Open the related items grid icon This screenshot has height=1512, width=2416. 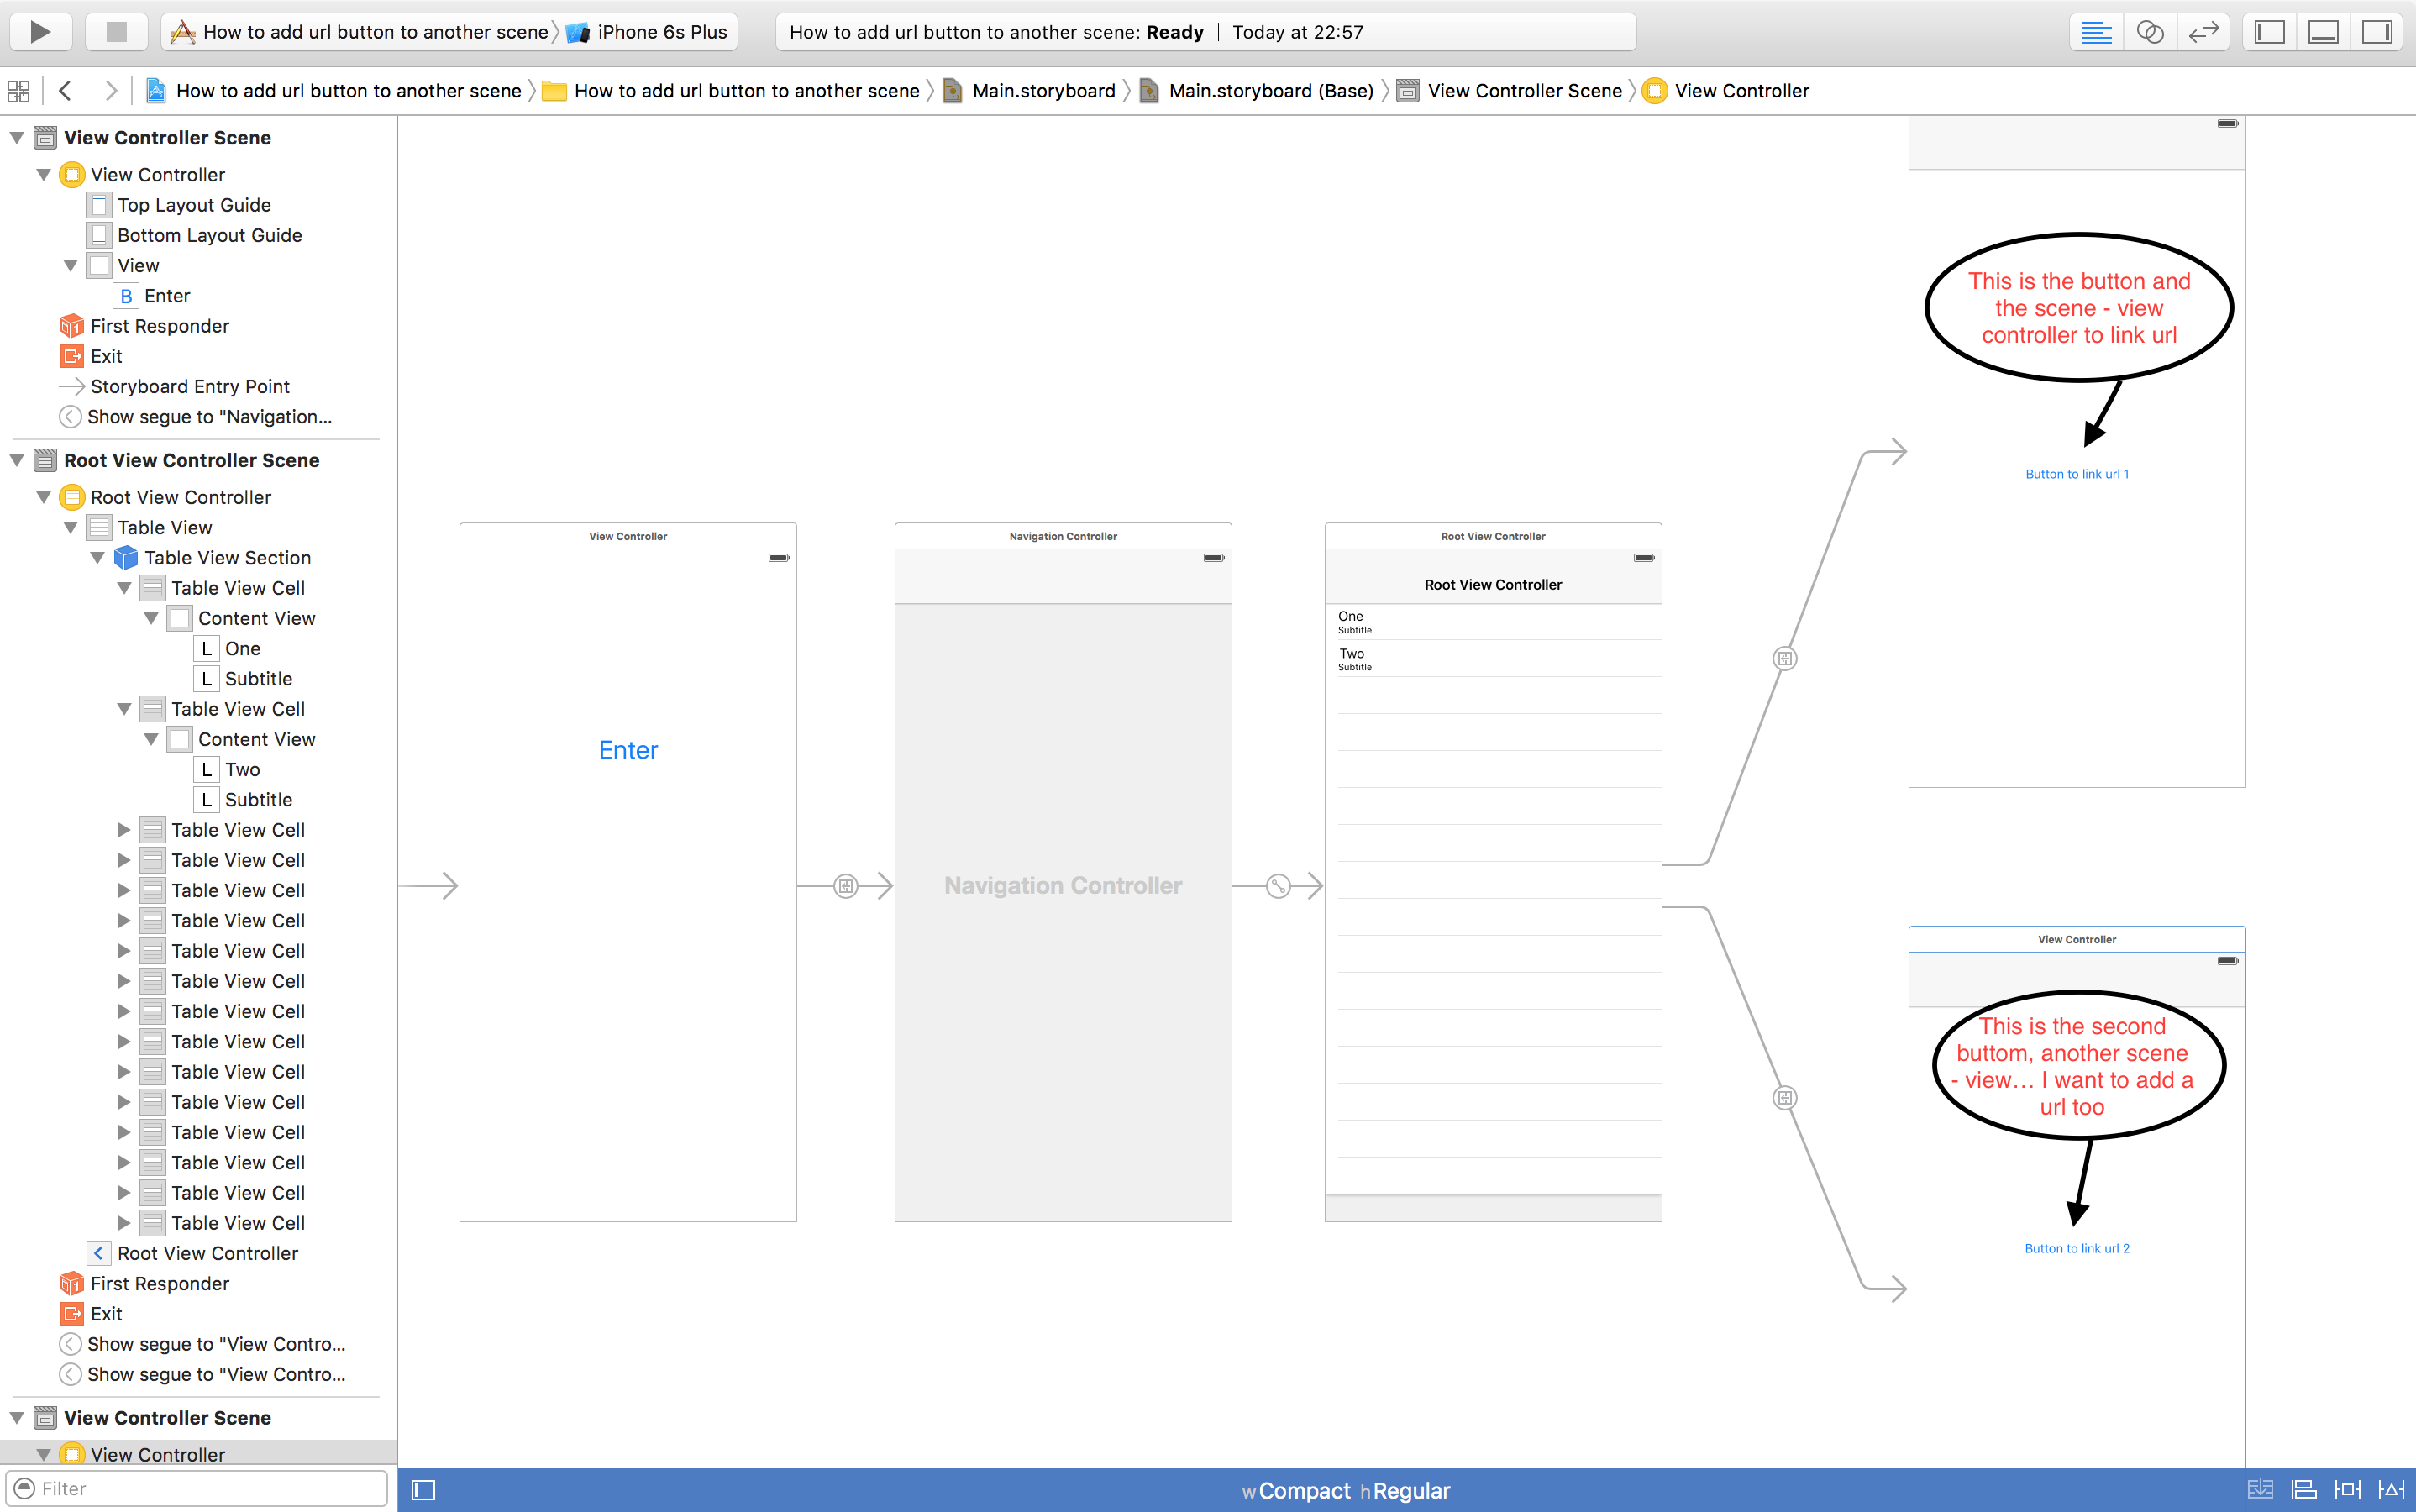18,91
